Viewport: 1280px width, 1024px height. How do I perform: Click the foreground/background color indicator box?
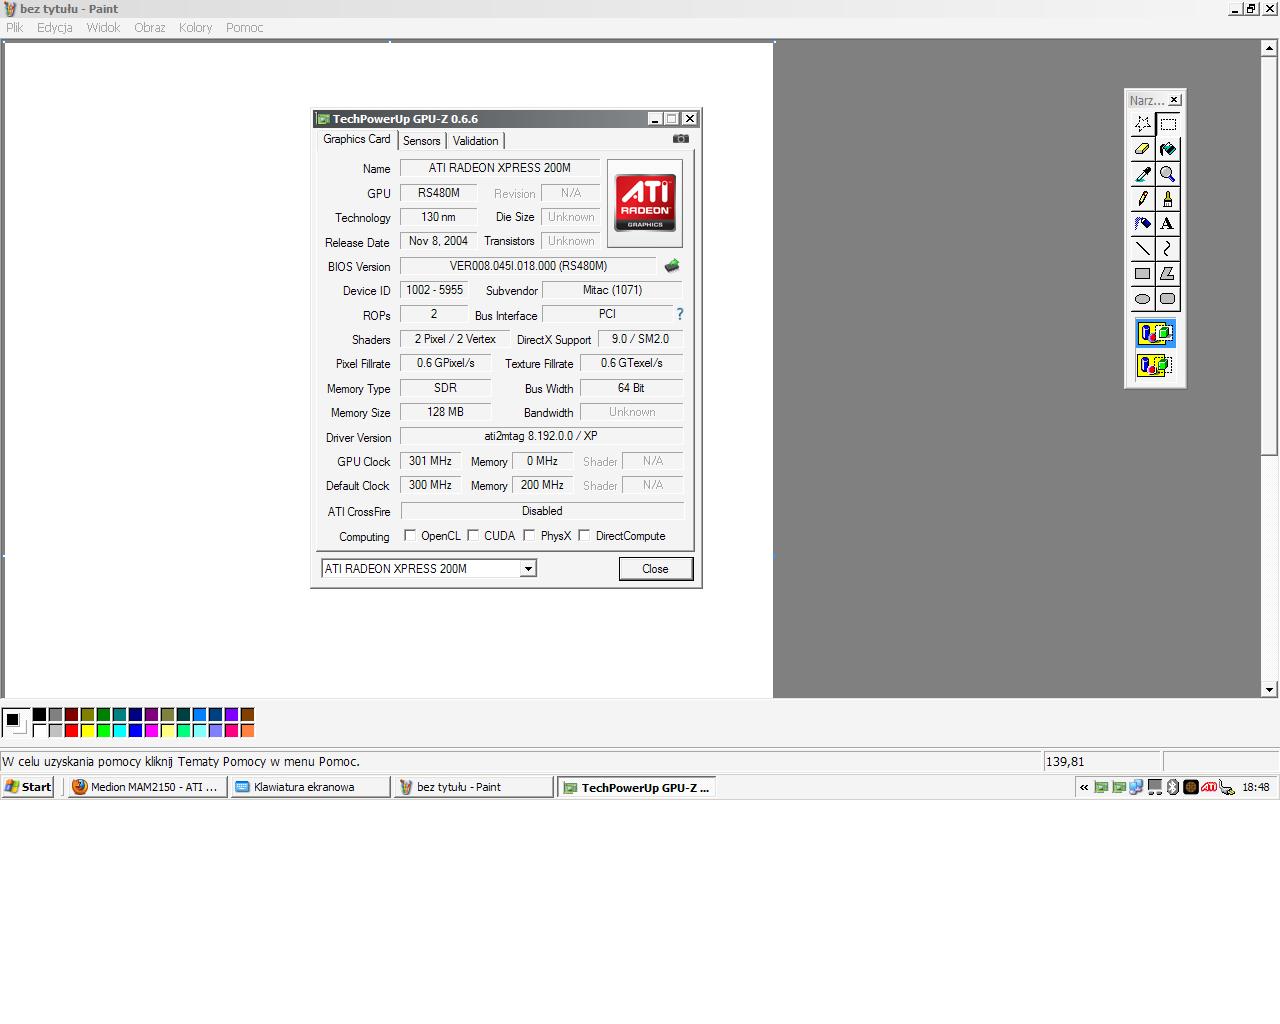[x=15, y=722]
